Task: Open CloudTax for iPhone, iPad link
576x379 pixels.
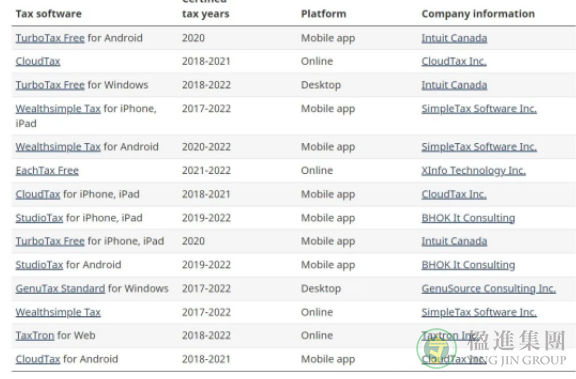Action: (38, 194)
